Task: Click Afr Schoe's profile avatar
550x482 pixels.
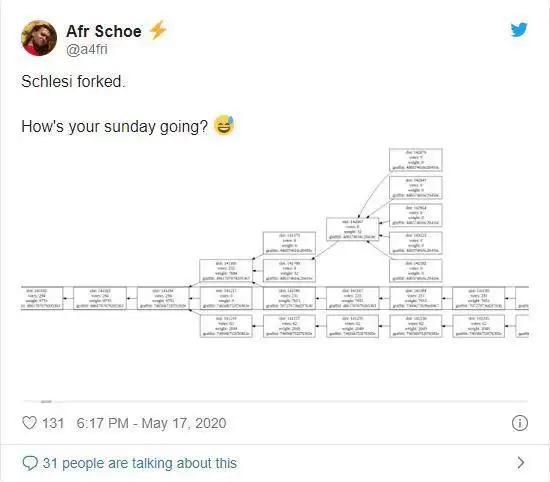Action: point(39,38)
